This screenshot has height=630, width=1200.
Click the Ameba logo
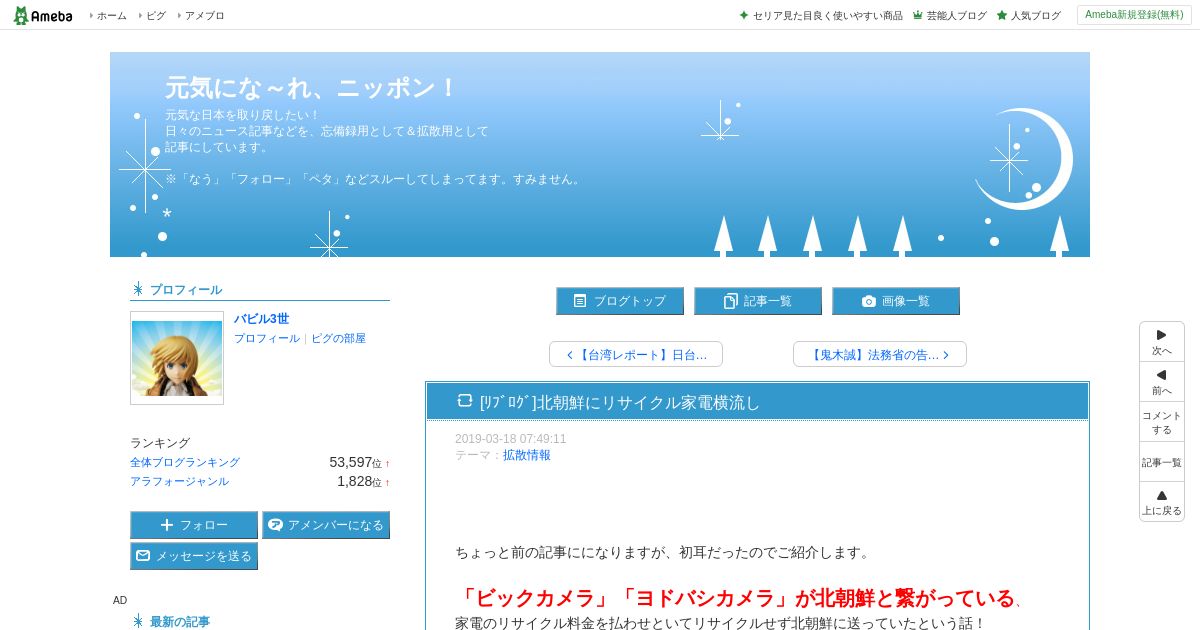coord(42,15)
